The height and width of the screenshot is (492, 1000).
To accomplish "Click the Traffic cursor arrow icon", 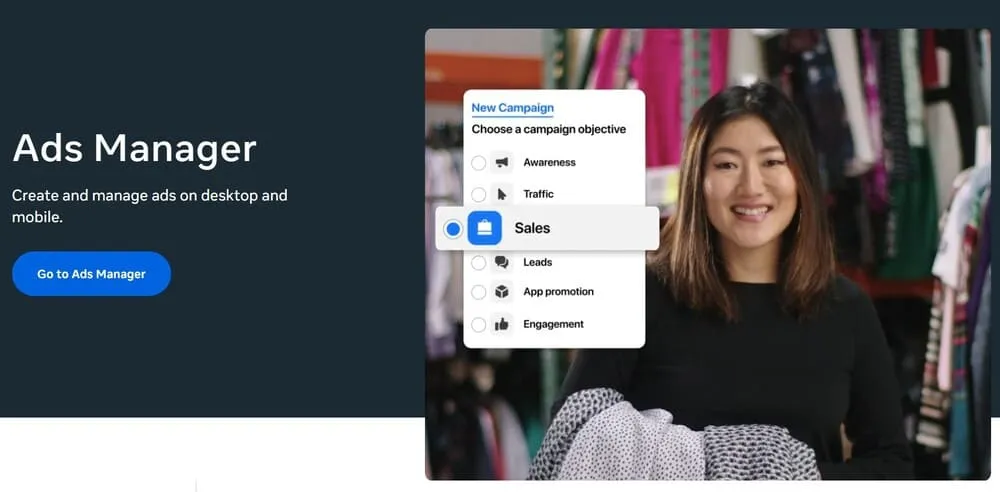I will pyautogui.click(x=502, y=194).
